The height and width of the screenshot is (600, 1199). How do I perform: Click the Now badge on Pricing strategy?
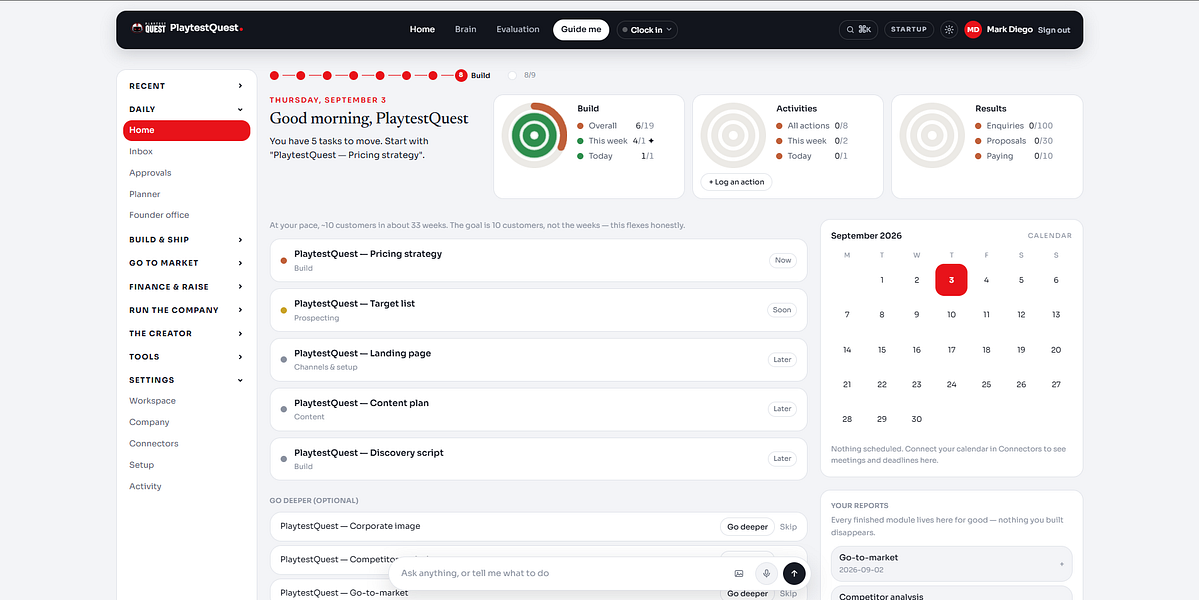783,261
